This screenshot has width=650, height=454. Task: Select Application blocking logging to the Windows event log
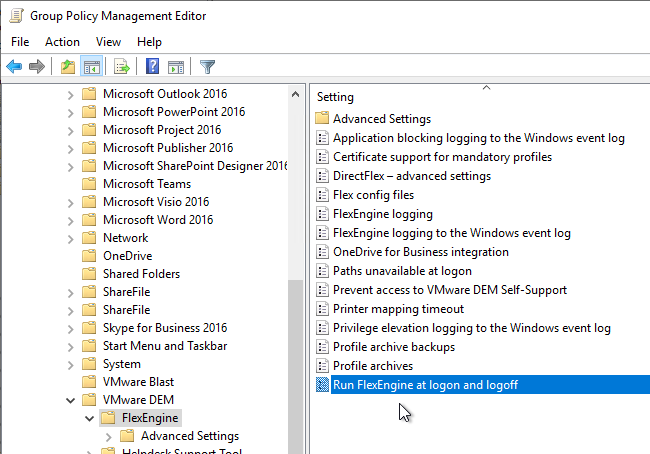coord(479,138)
